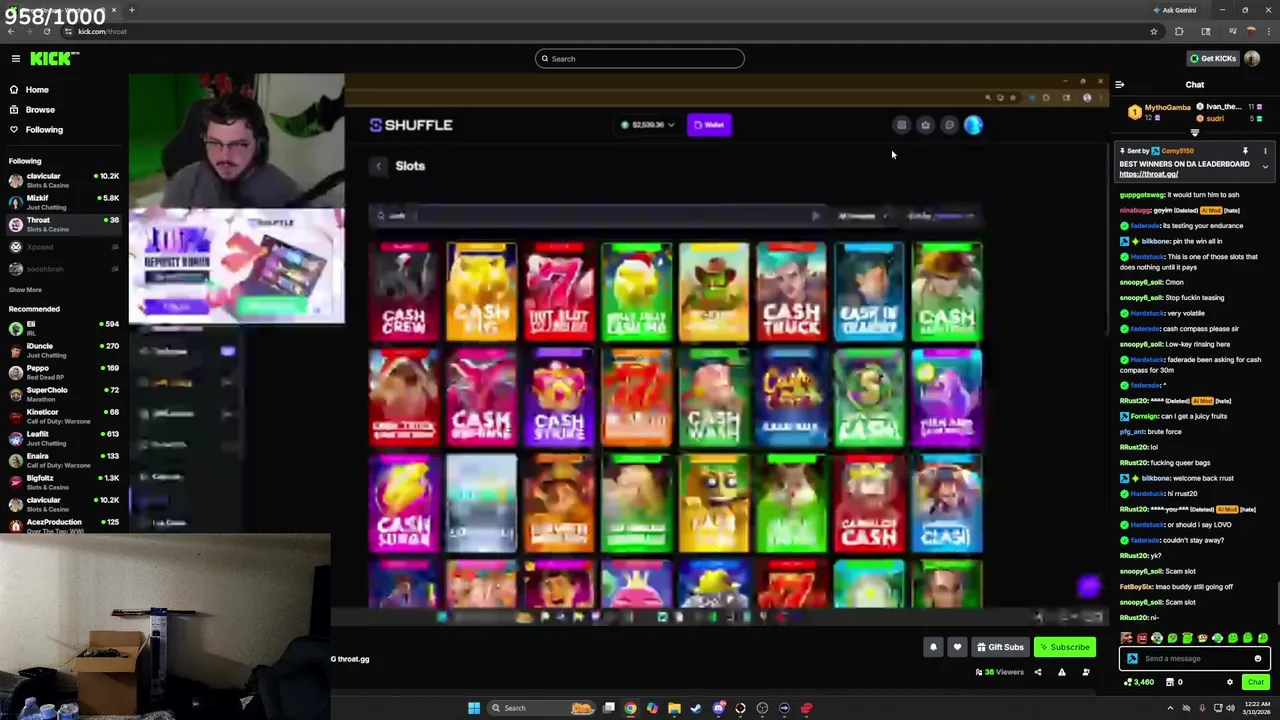Go back with the Slots back arrow
Viewport: 1280px width, 720px height.
click(378, 166)
